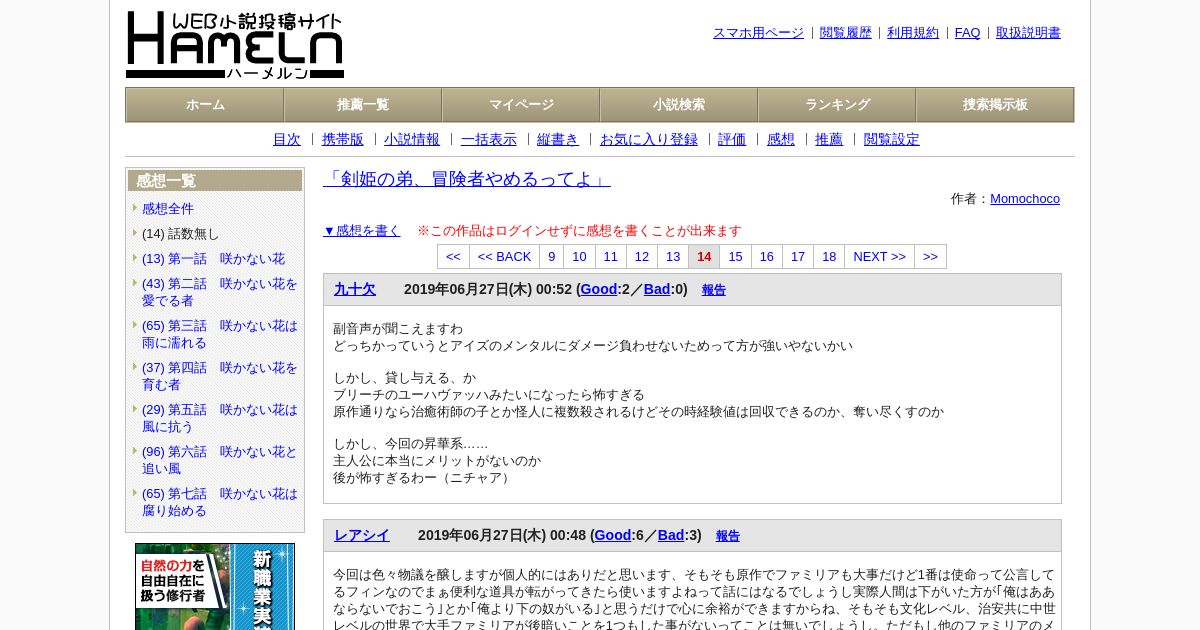This screenshot has width=1200, height=630.
Task: Select 感想全件 in sidebar
Action: [x=168, y=208]
